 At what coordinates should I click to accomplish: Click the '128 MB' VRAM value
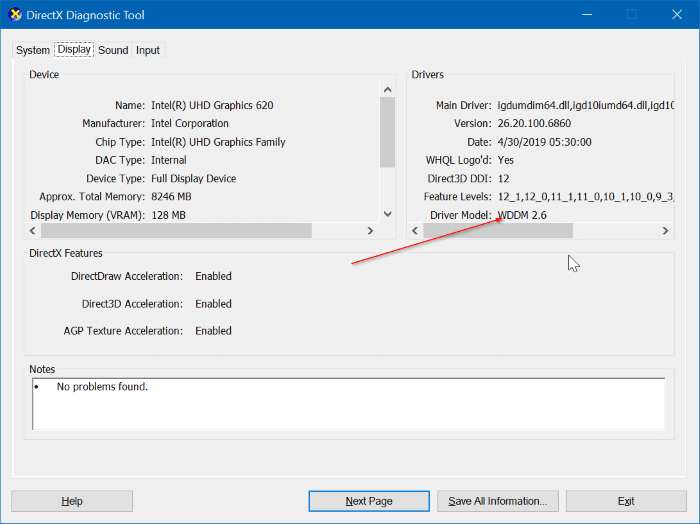(168, 215)
